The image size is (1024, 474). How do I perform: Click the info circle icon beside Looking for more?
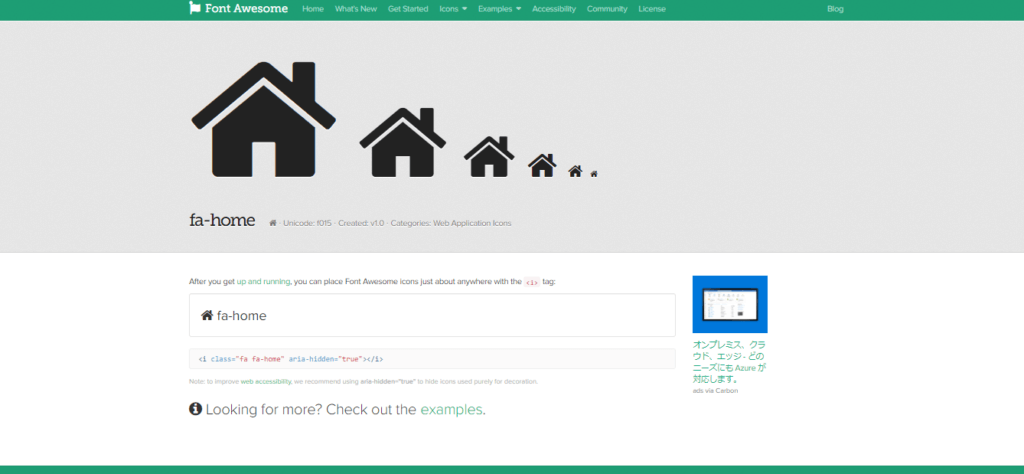point(195,409)
